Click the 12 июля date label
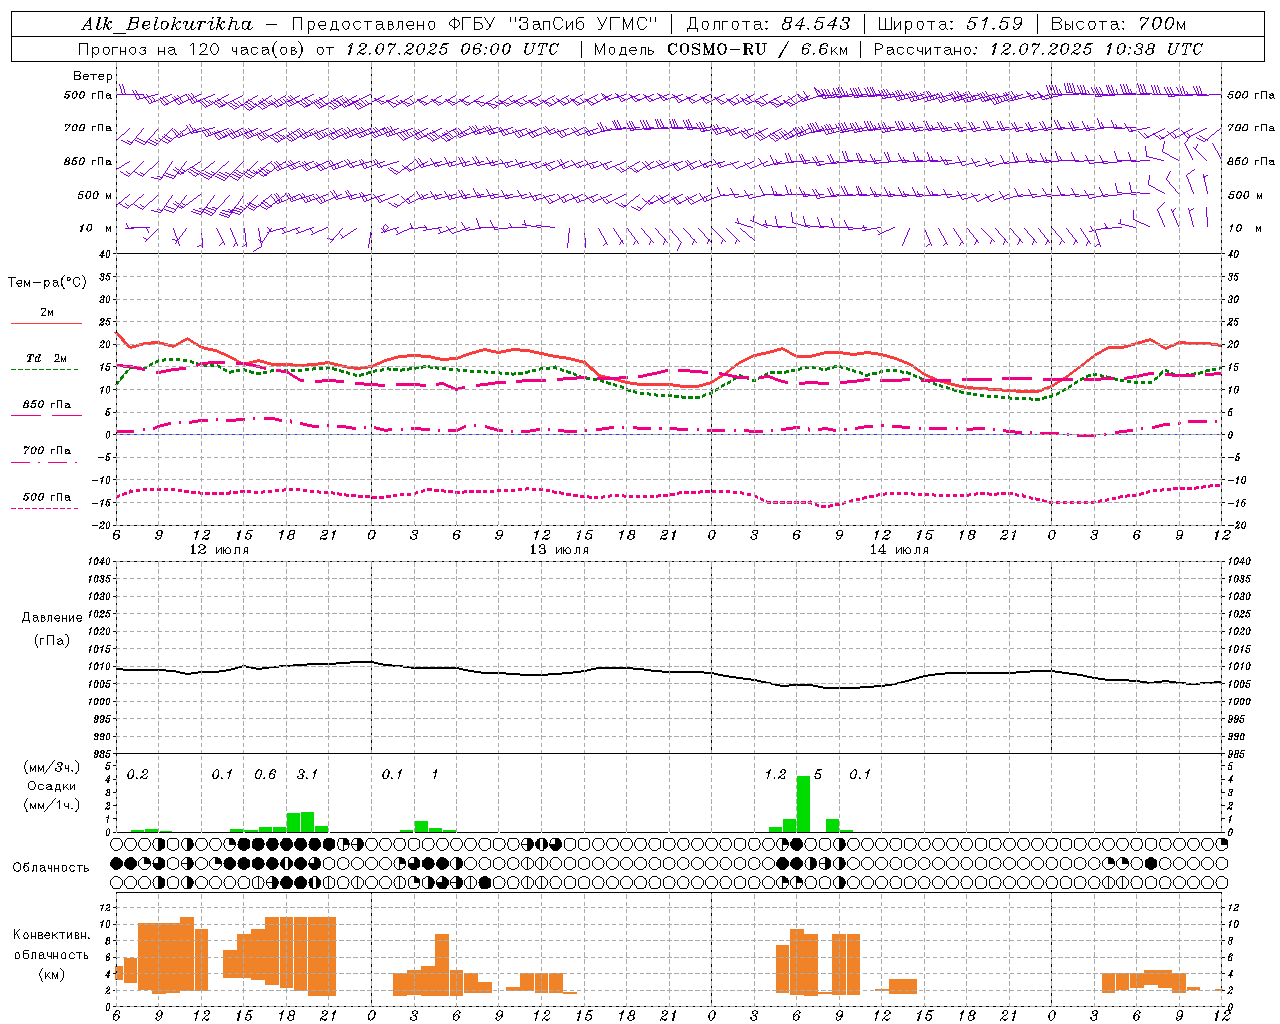1280x1024 pixels. tap(219, 550)
